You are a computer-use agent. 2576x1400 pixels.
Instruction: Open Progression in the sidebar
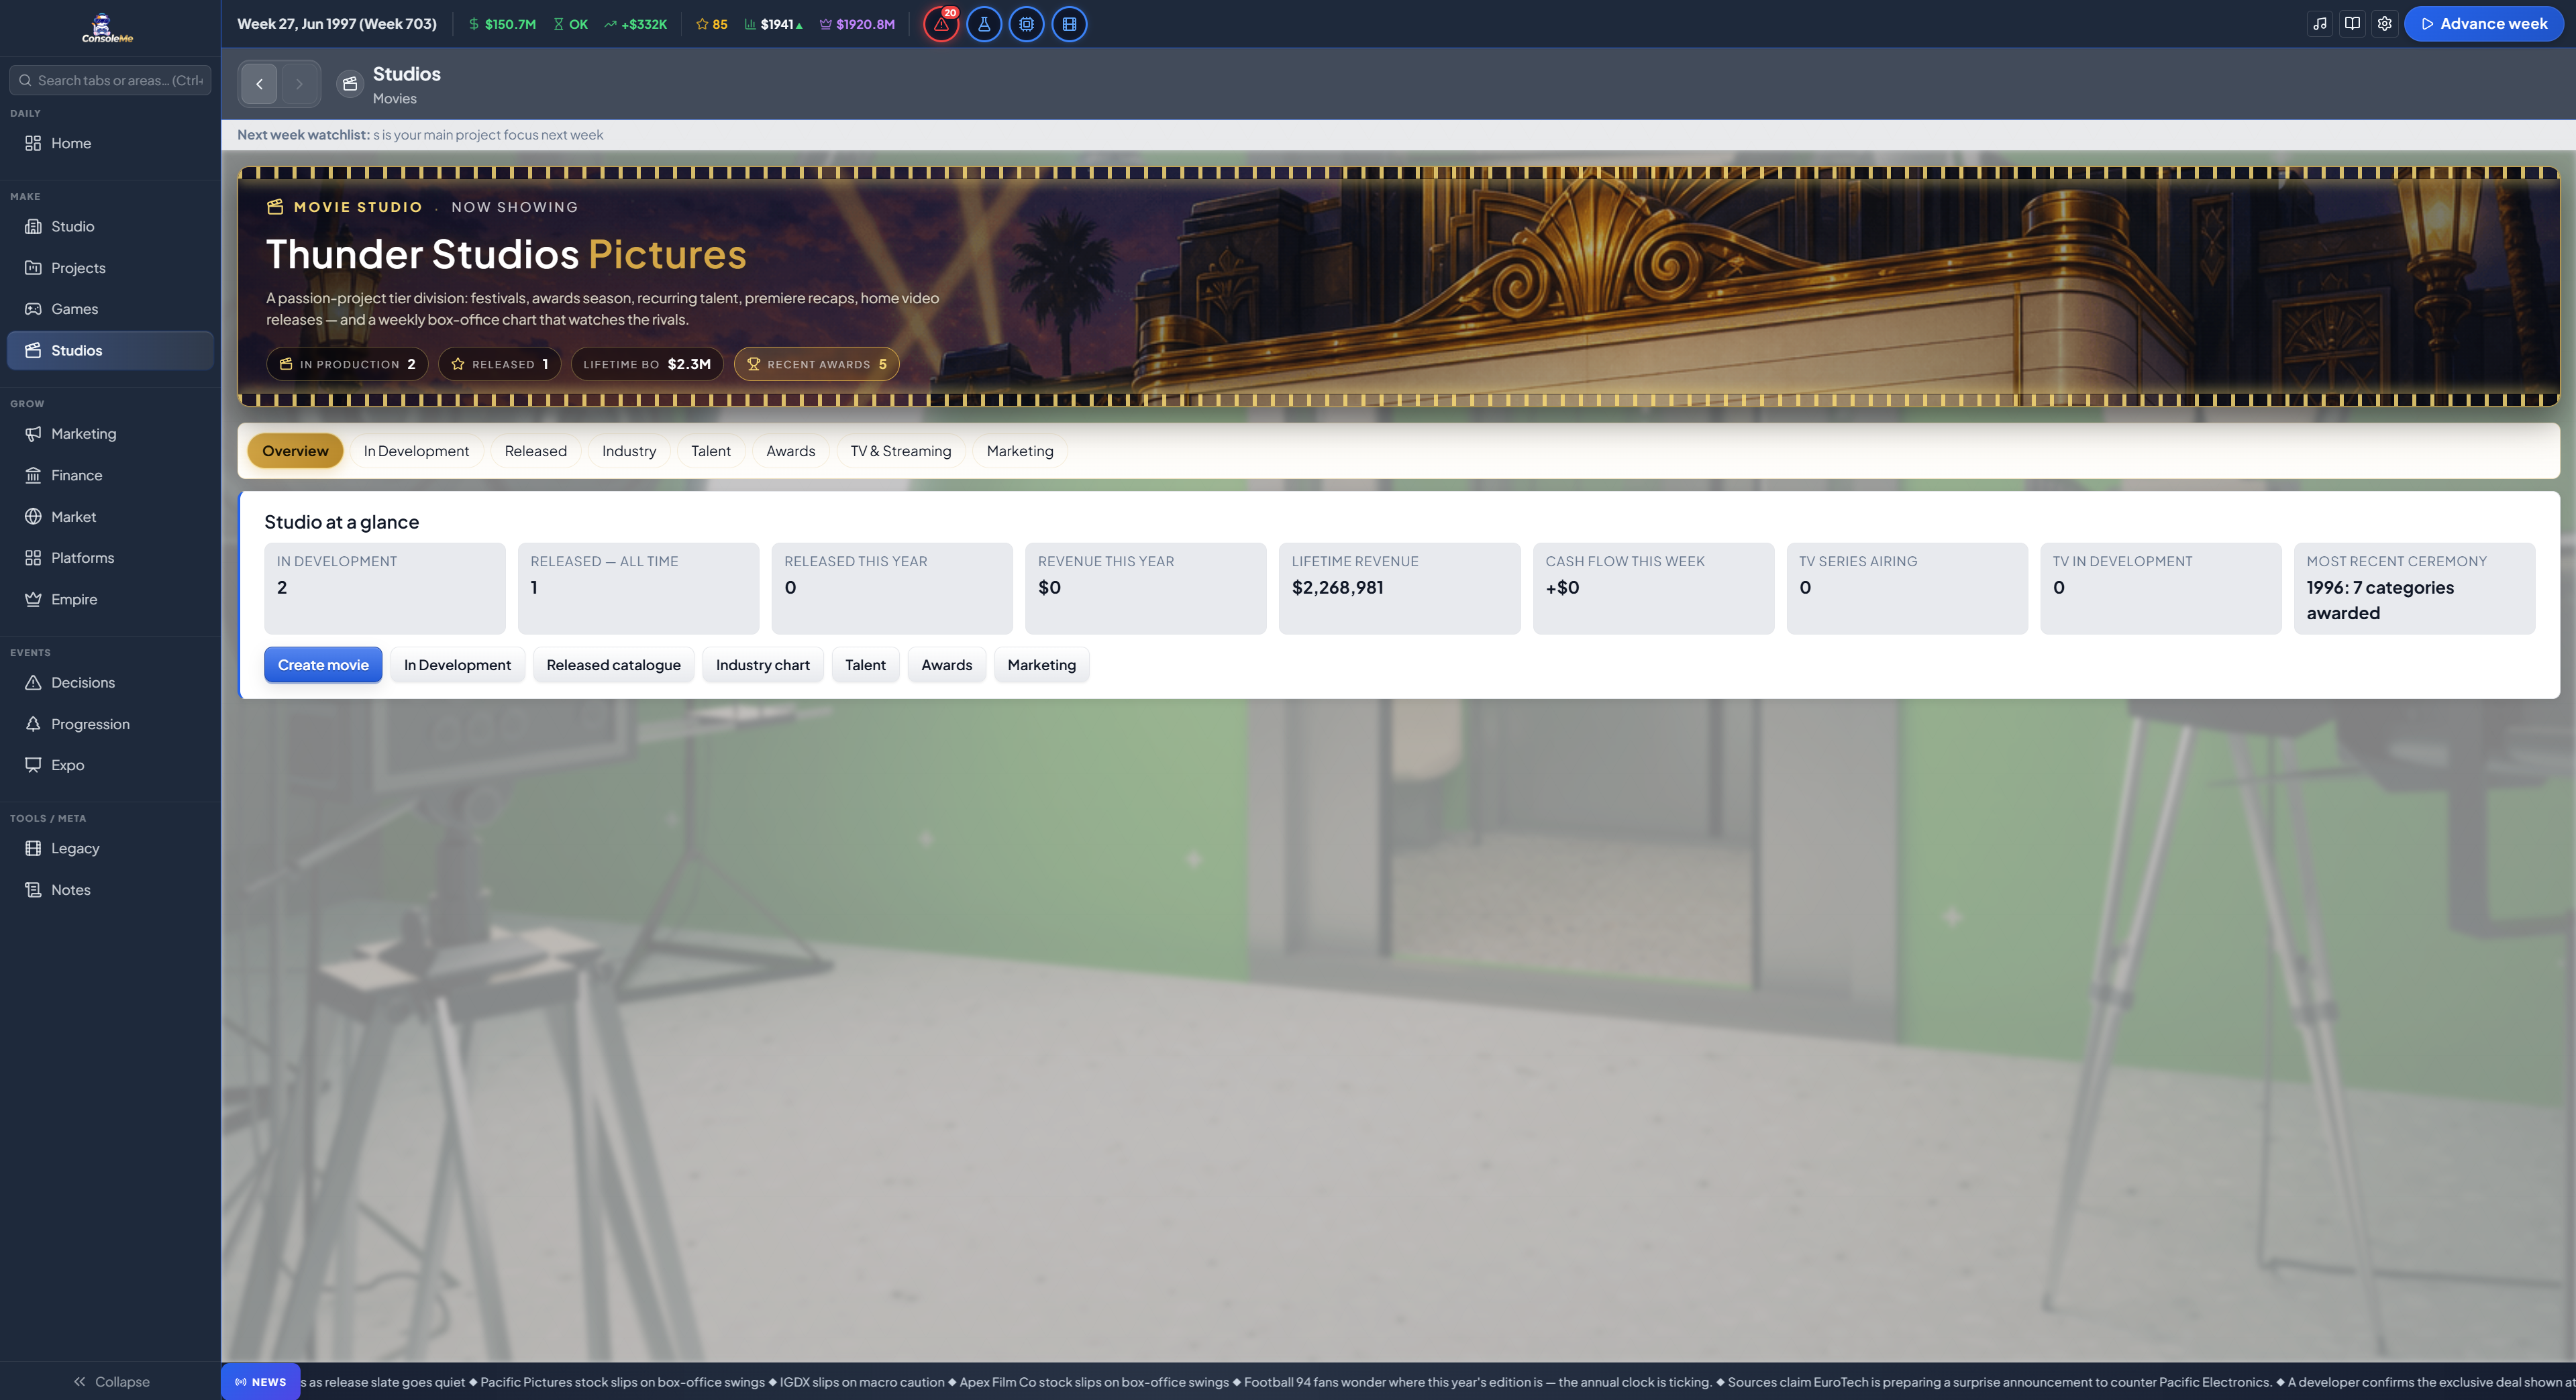coord(110,724)
